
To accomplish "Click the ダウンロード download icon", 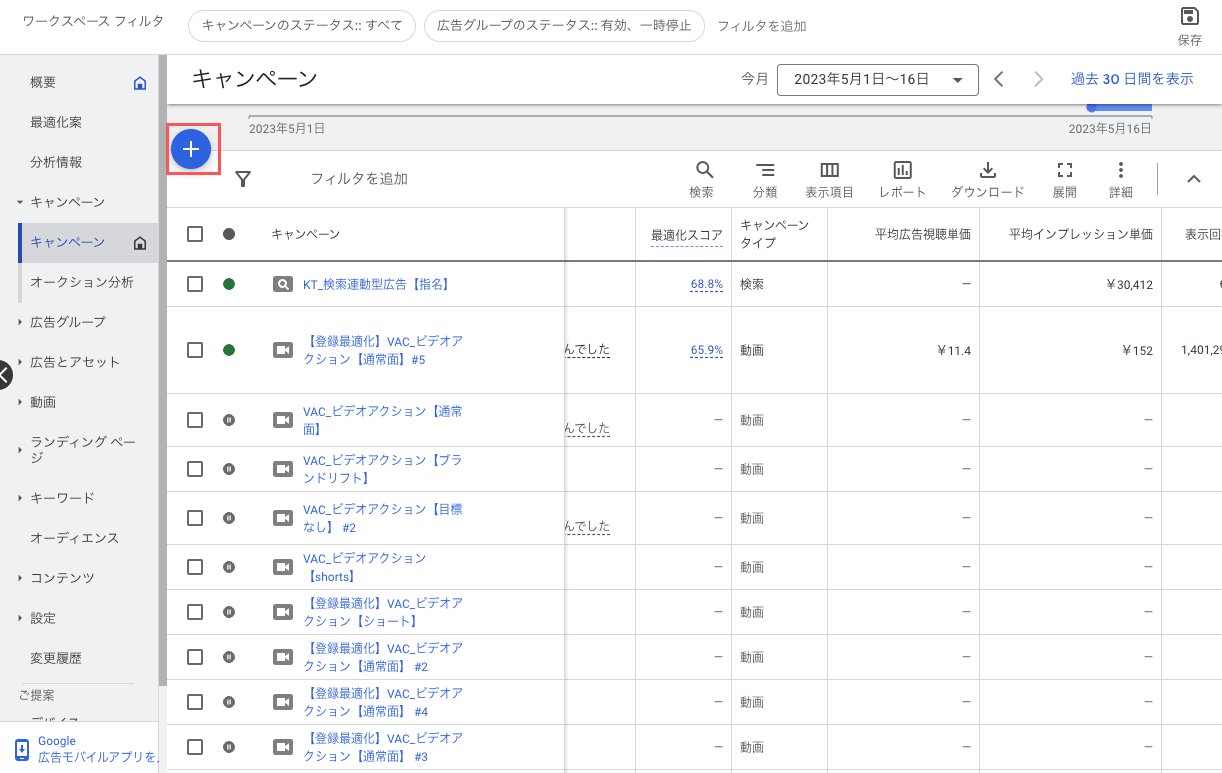I will [x=987, y=178].
